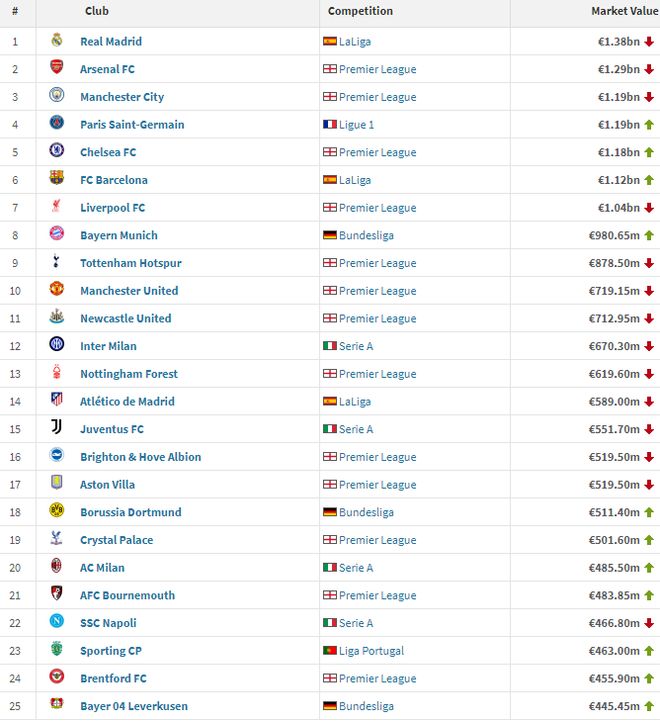Click the French flag beside Ligue 1

pos(330,124)
